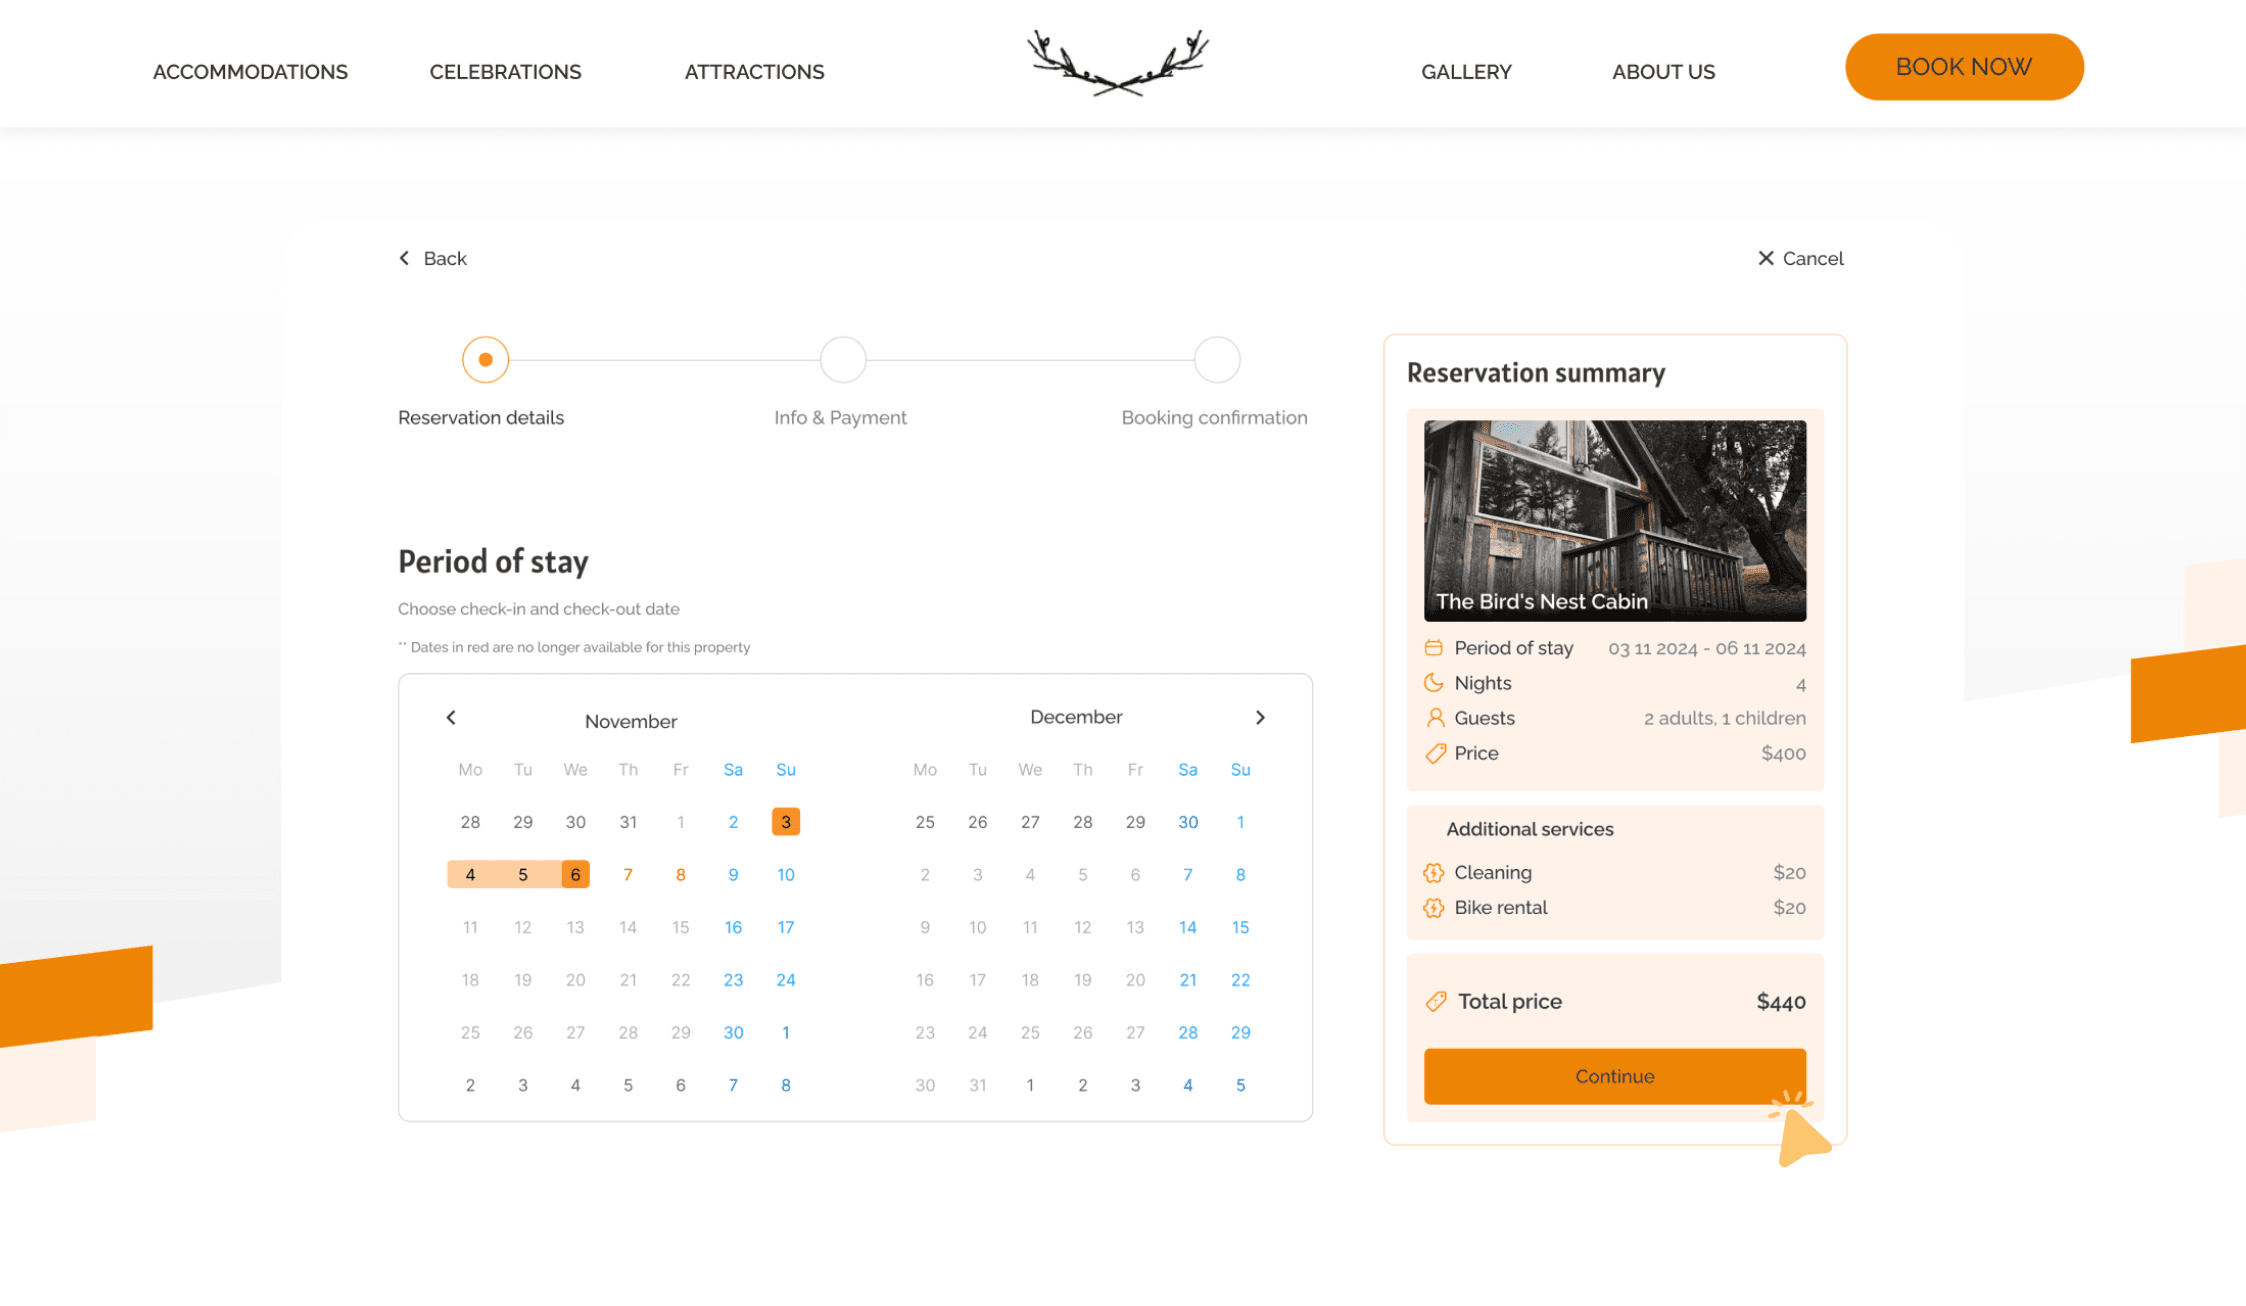This screenshot has width=2246, height=1306.
Task: Pick December 14 in the calendar
Action: [x=1188, y=927]
